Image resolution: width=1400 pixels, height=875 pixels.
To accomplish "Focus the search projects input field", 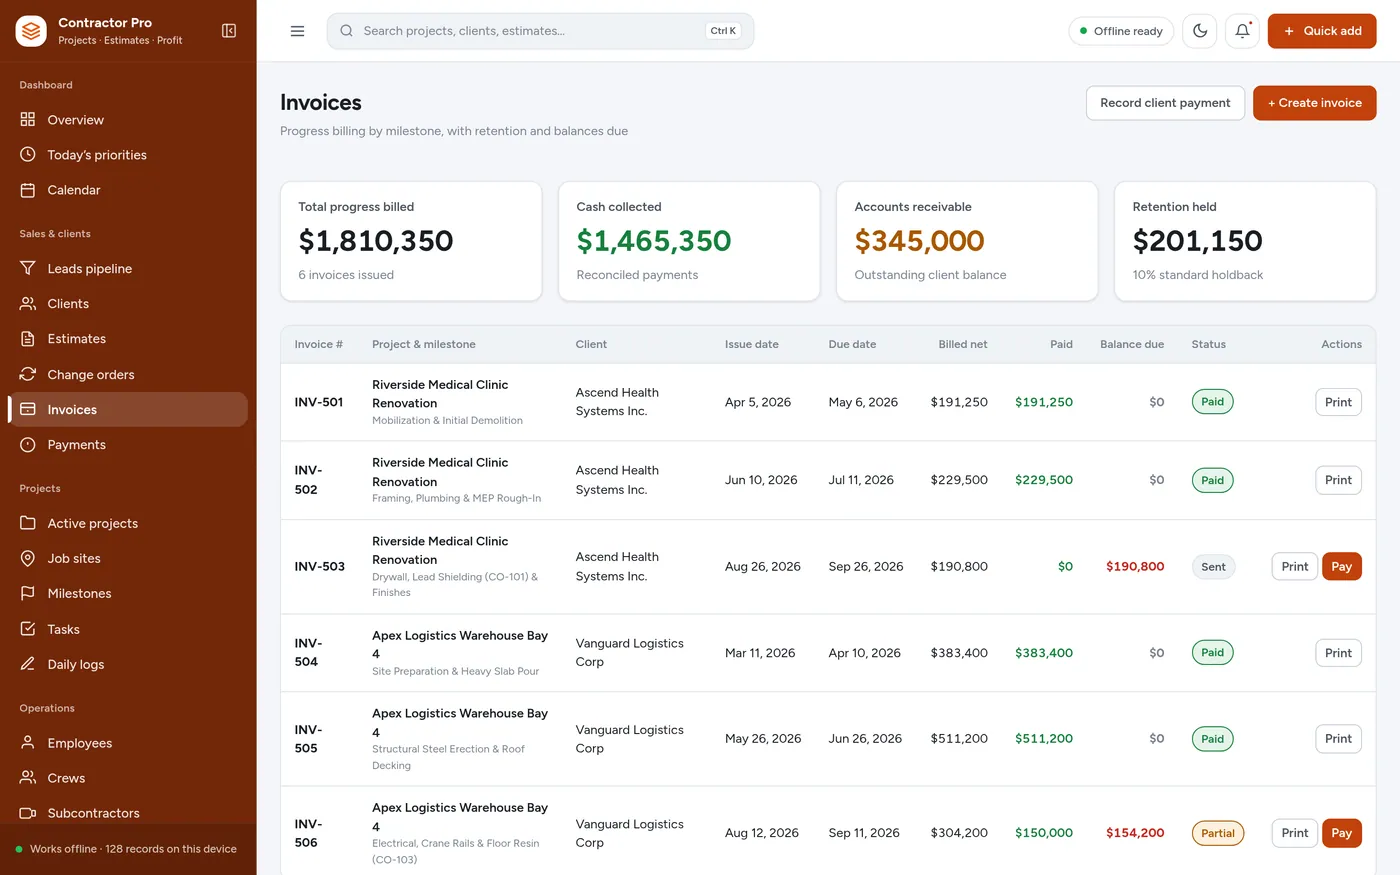I will 540,31.
